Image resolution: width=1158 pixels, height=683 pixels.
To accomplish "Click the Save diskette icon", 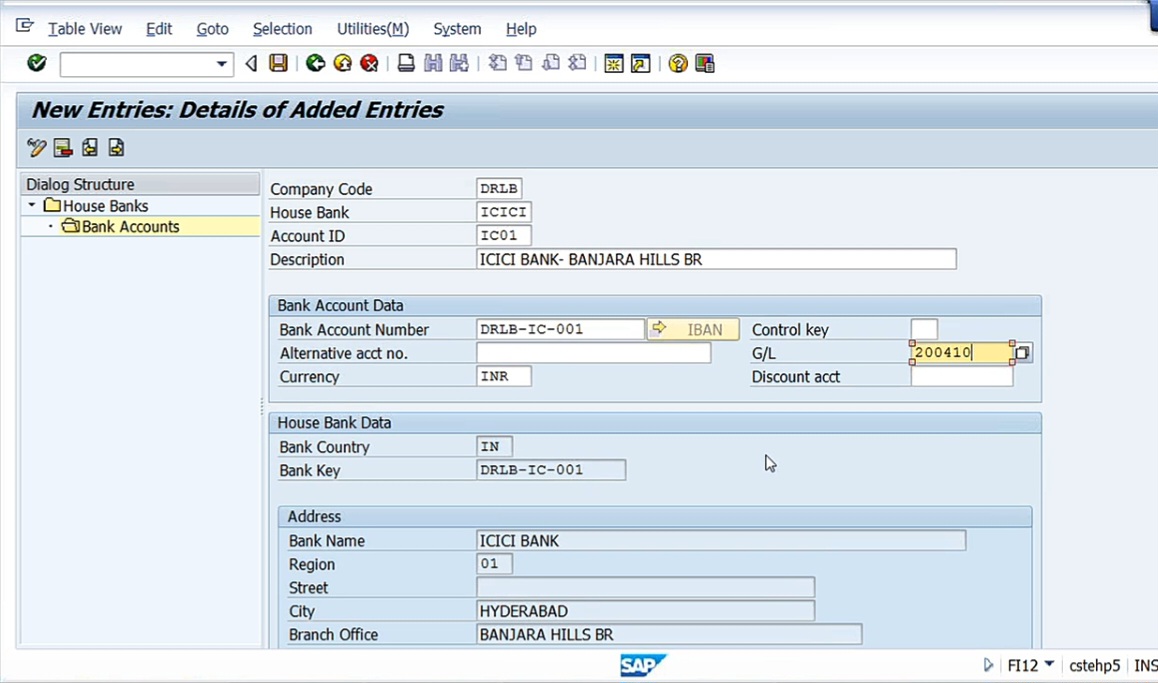I will pyautogui.click(x=278, y=64).
